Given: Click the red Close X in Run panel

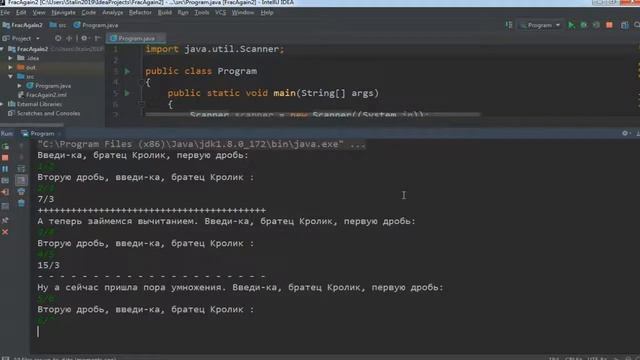Looking at the screenshot, I should [x=5, y=232].
